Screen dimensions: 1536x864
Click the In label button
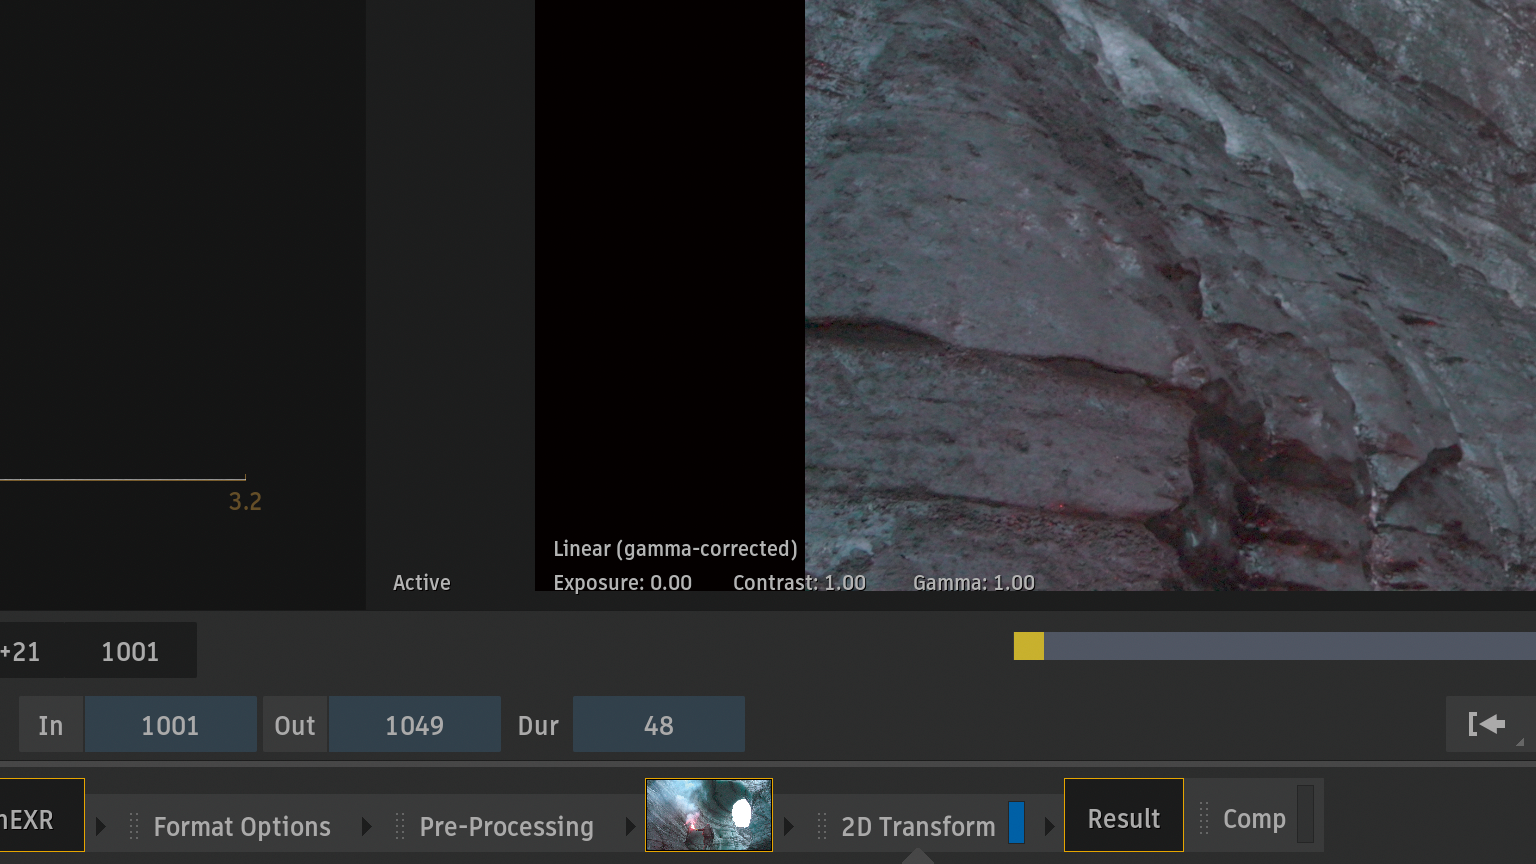click(x=51, y=725)
